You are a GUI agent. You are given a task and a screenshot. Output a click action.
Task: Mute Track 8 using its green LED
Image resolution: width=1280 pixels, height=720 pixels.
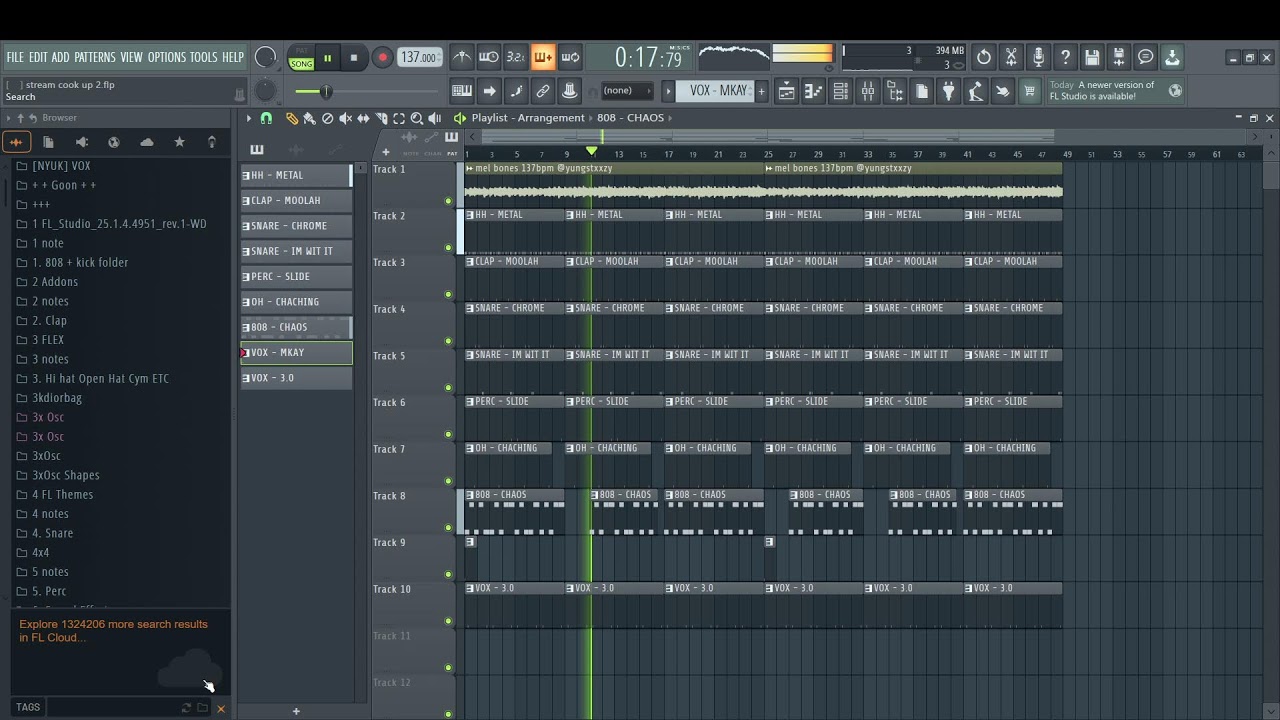448,528
